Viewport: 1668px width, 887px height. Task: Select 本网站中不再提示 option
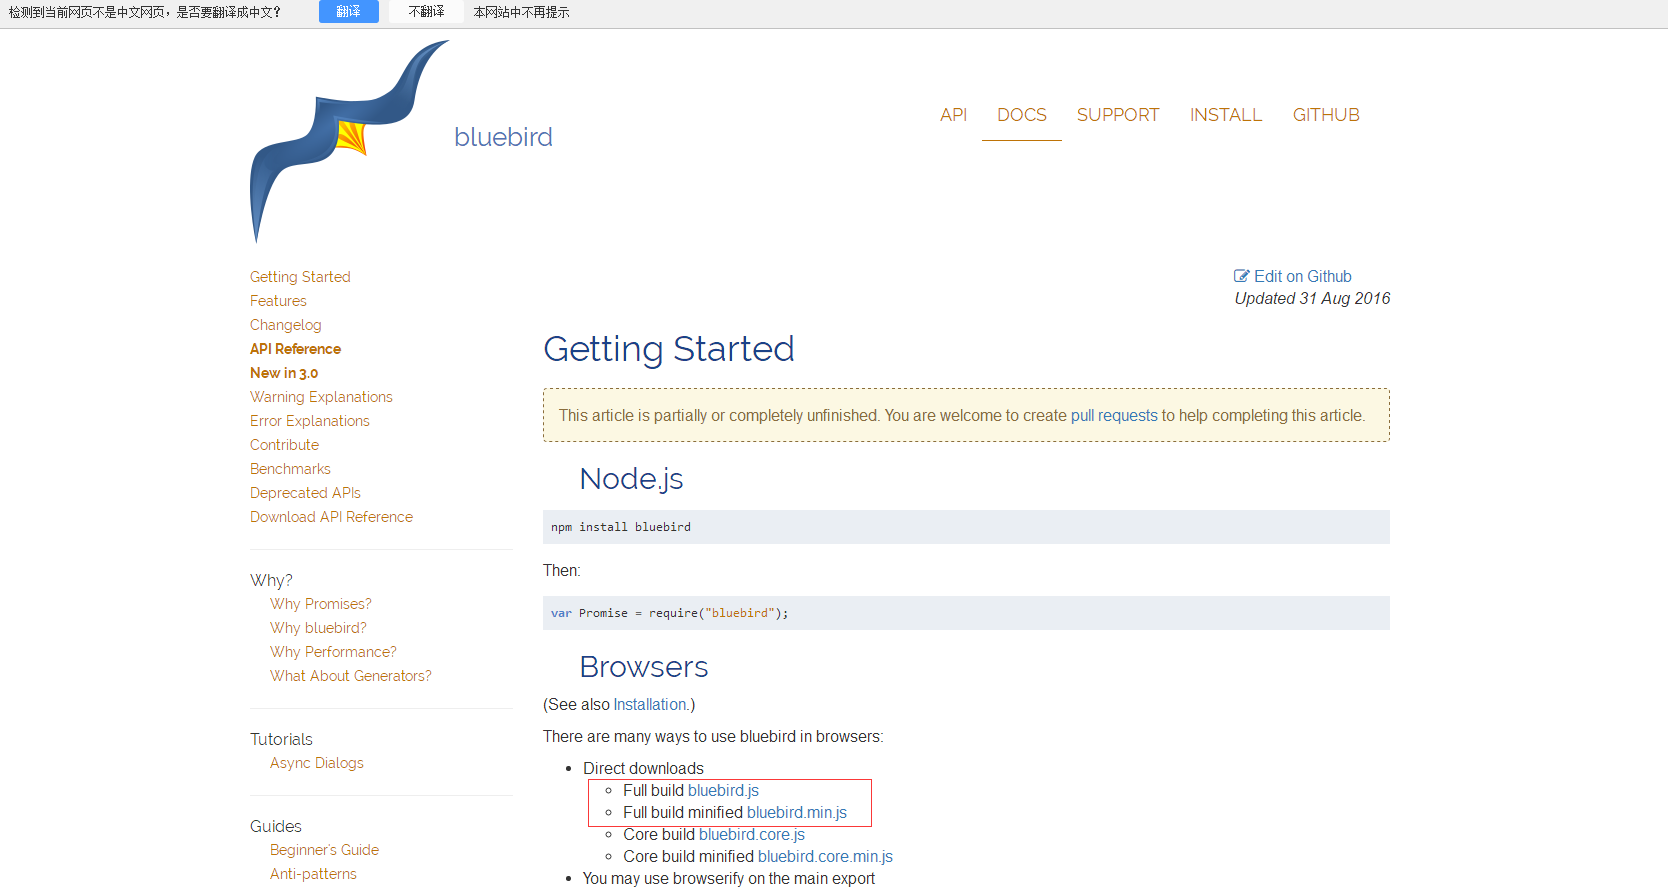(521, 12)
